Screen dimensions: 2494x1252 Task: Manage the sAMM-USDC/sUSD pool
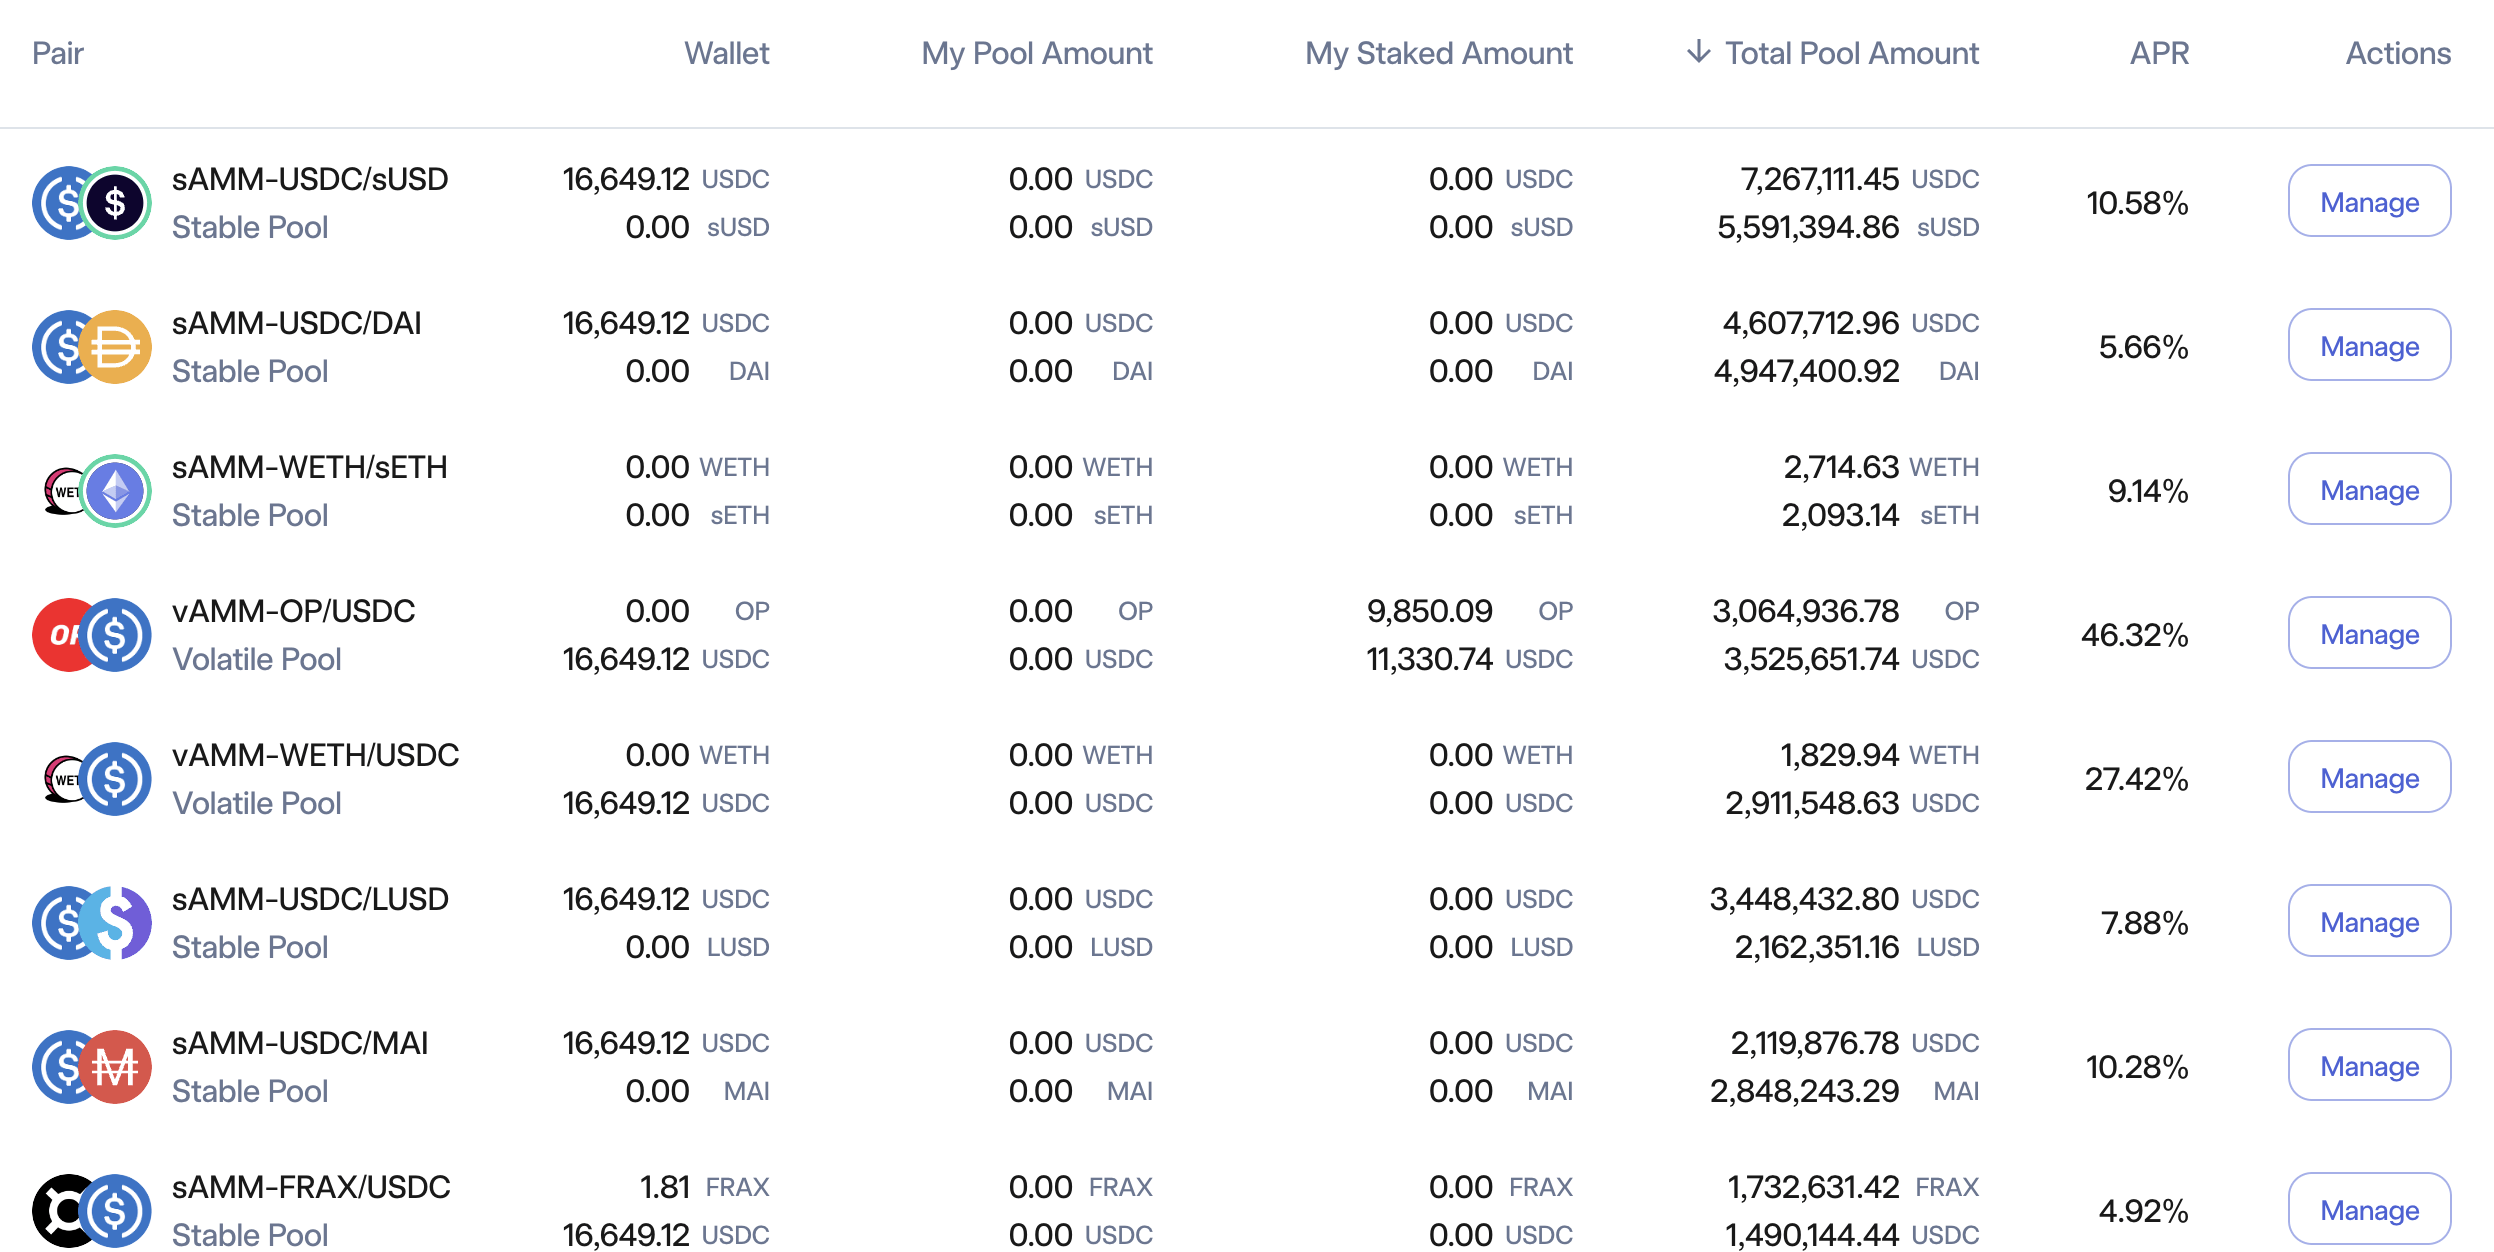coord(2368,202)
